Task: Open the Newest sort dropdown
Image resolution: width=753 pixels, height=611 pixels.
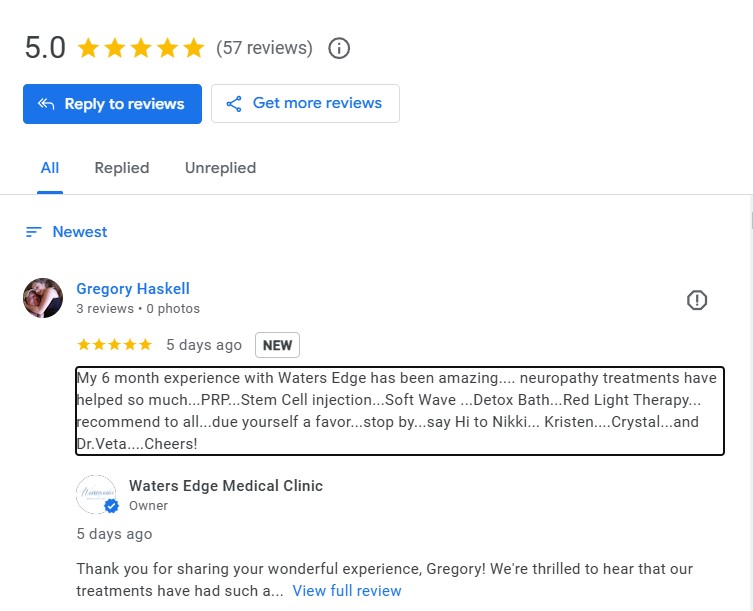Action: (x=67, y=232)
